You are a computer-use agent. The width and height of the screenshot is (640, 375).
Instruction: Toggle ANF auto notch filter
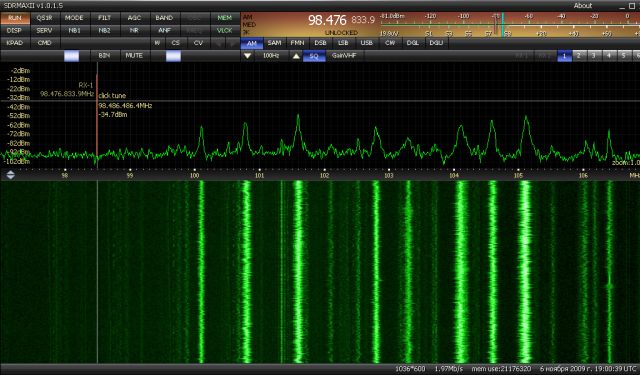tap(164, 31)
